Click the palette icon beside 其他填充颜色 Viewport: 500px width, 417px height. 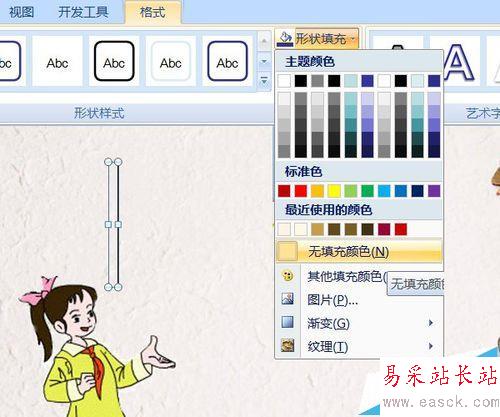click(x=287, y=276)
